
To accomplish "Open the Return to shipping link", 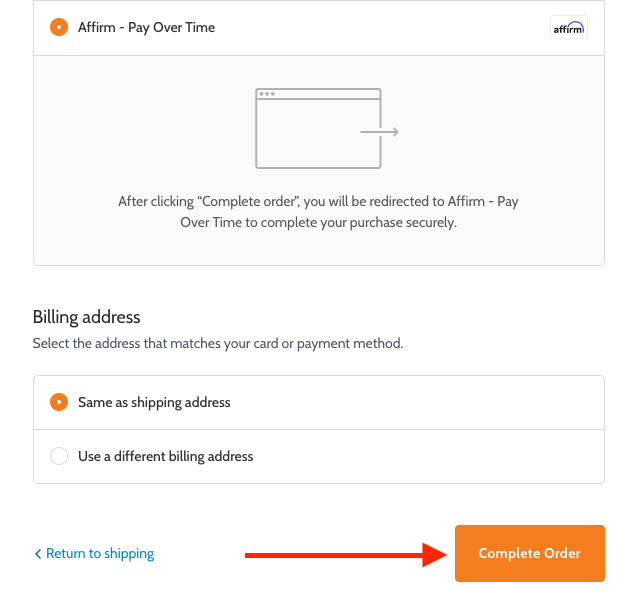I will pos(100,553).
